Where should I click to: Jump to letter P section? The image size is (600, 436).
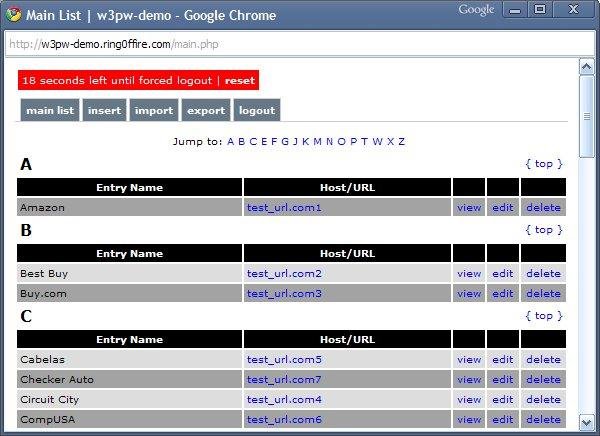click(x=354, y=142)
